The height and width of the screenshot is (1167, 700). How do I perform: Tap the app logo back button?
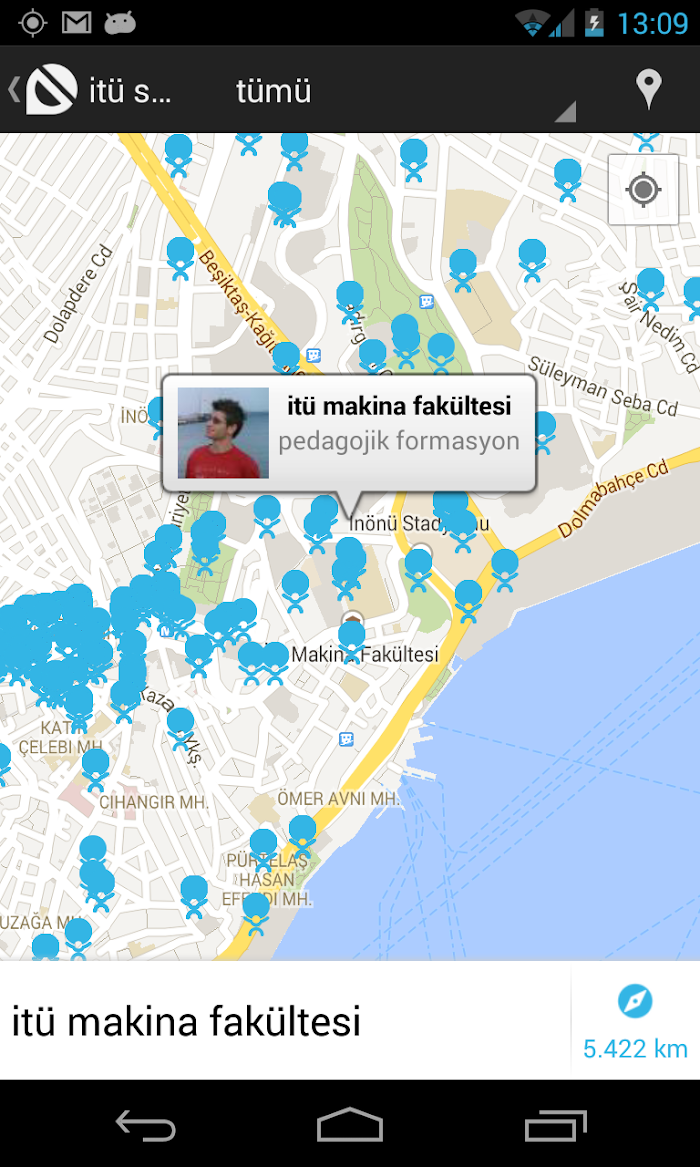coord(43,89)
